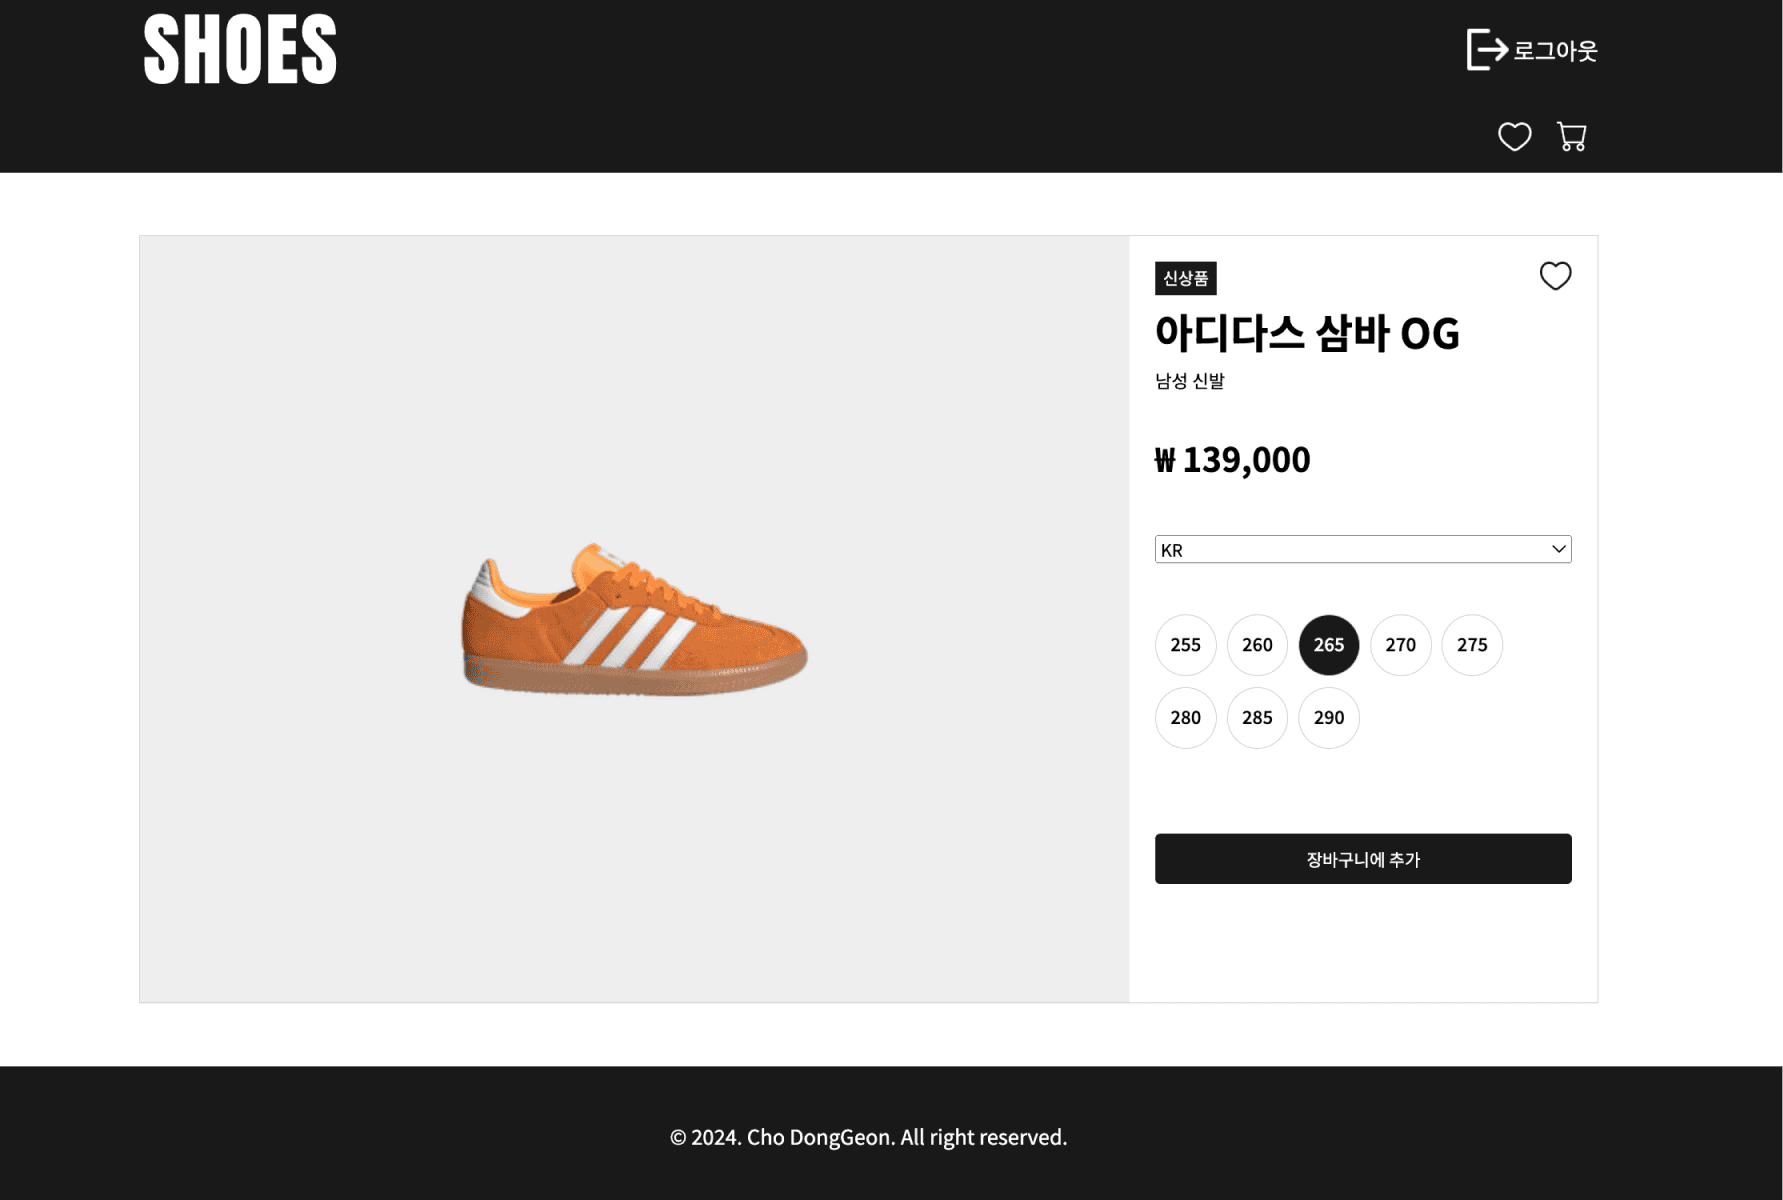Select shoe size 255
The image size is (1783, 1200).
[1185, 645]
